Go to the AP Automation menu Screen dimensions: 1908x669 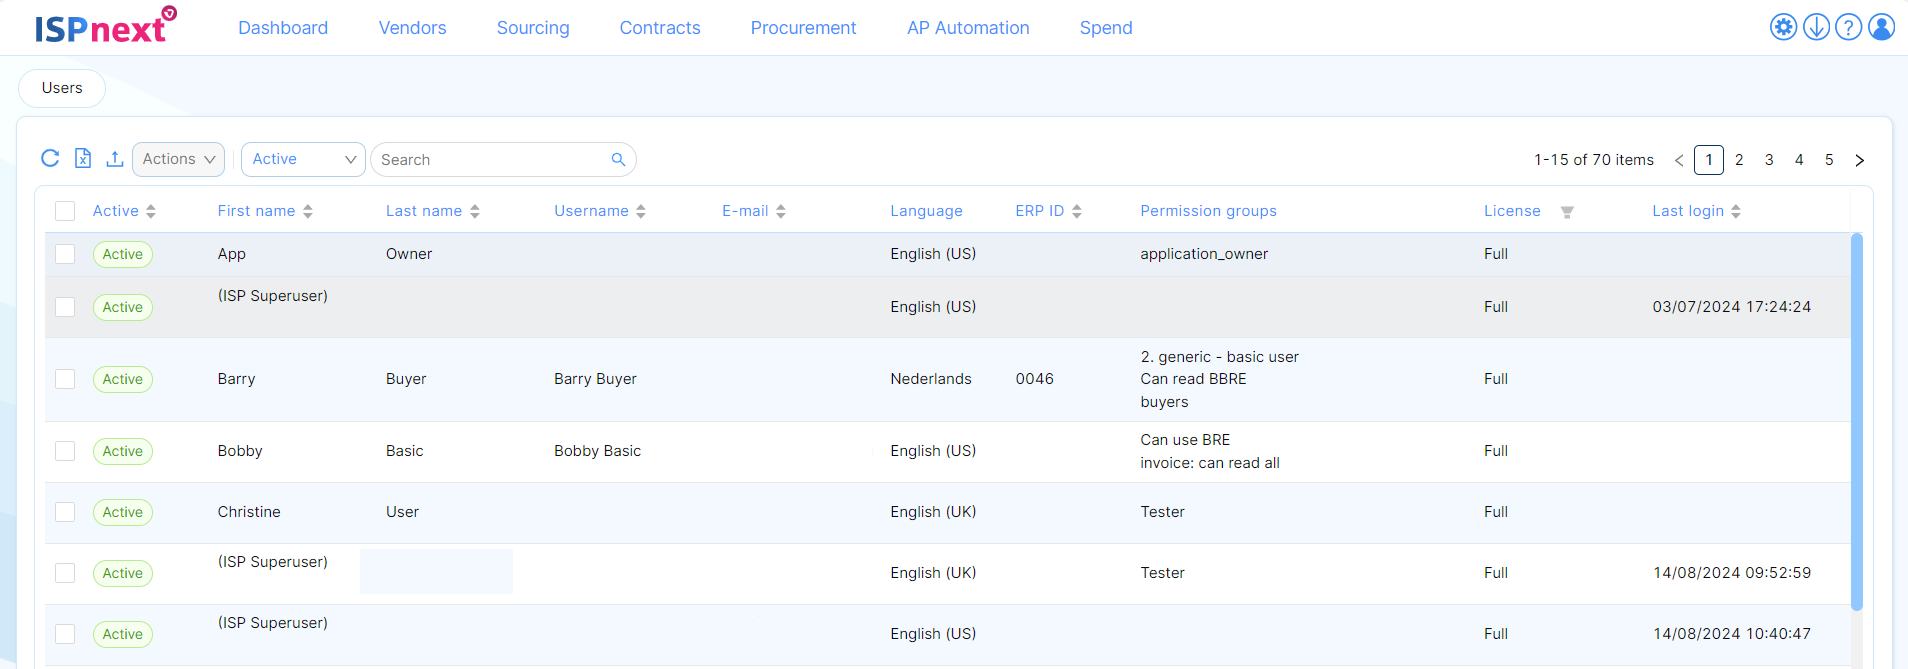coord(967,28)
